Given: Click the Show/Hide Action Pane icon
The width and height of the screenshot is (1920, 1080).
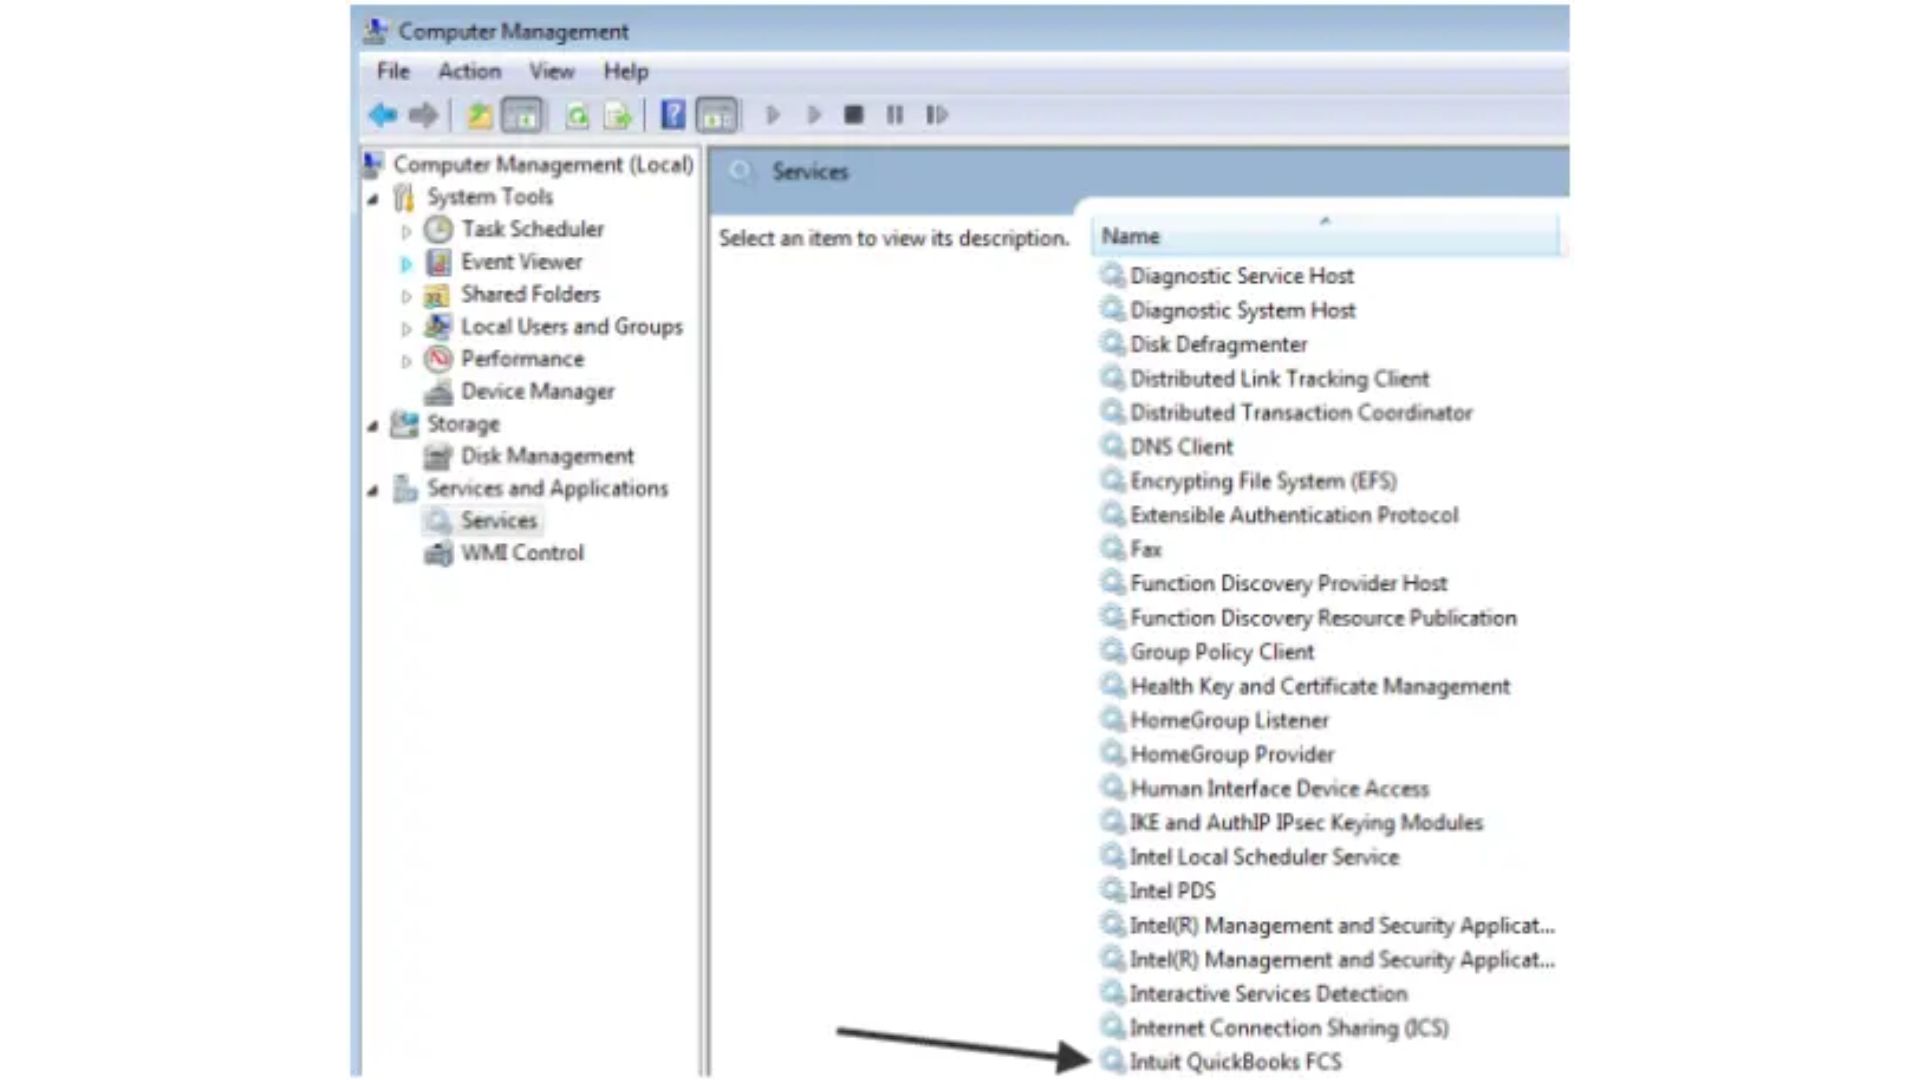Looking at the screenshot, I should point(718,115).
